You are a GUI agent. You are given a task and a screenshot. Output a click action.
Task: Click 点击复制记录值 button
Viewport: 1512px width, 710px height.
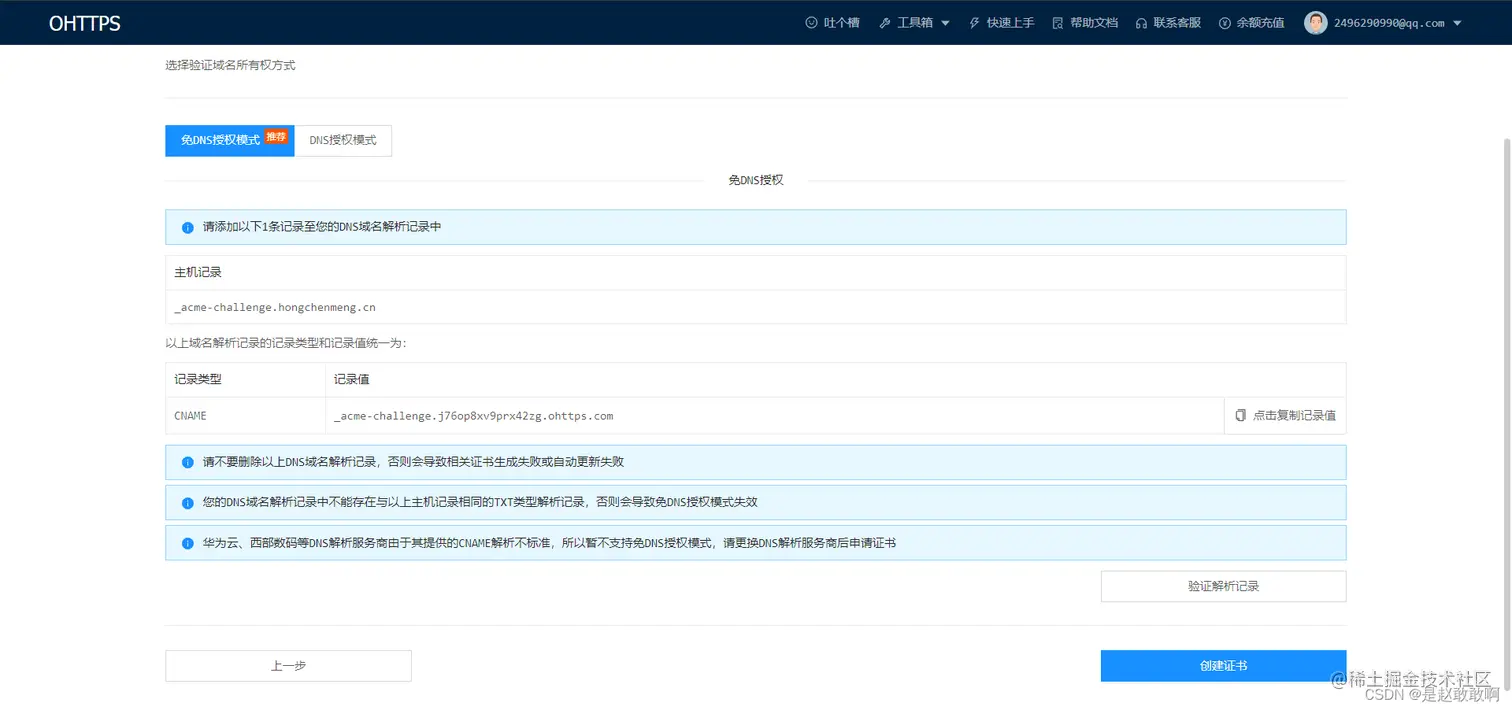pyautogui.click(x=1285, y=415)
